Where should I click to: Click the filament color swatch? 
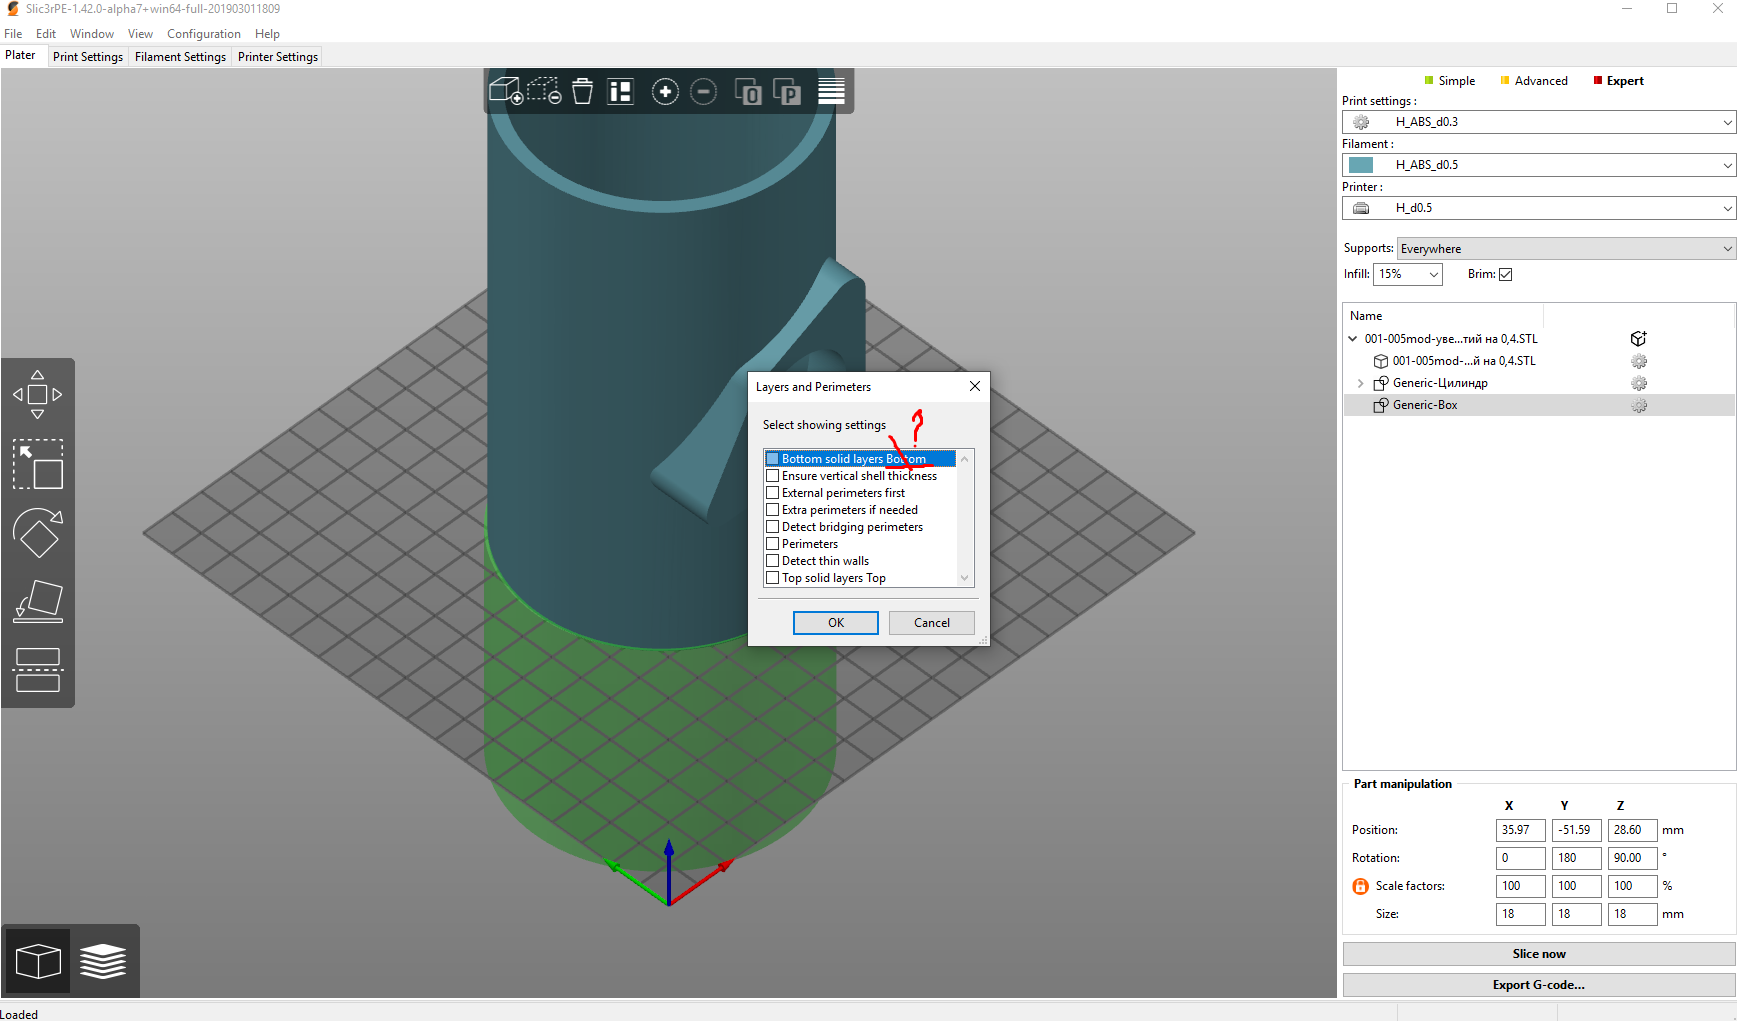[x=1361, y=165]
